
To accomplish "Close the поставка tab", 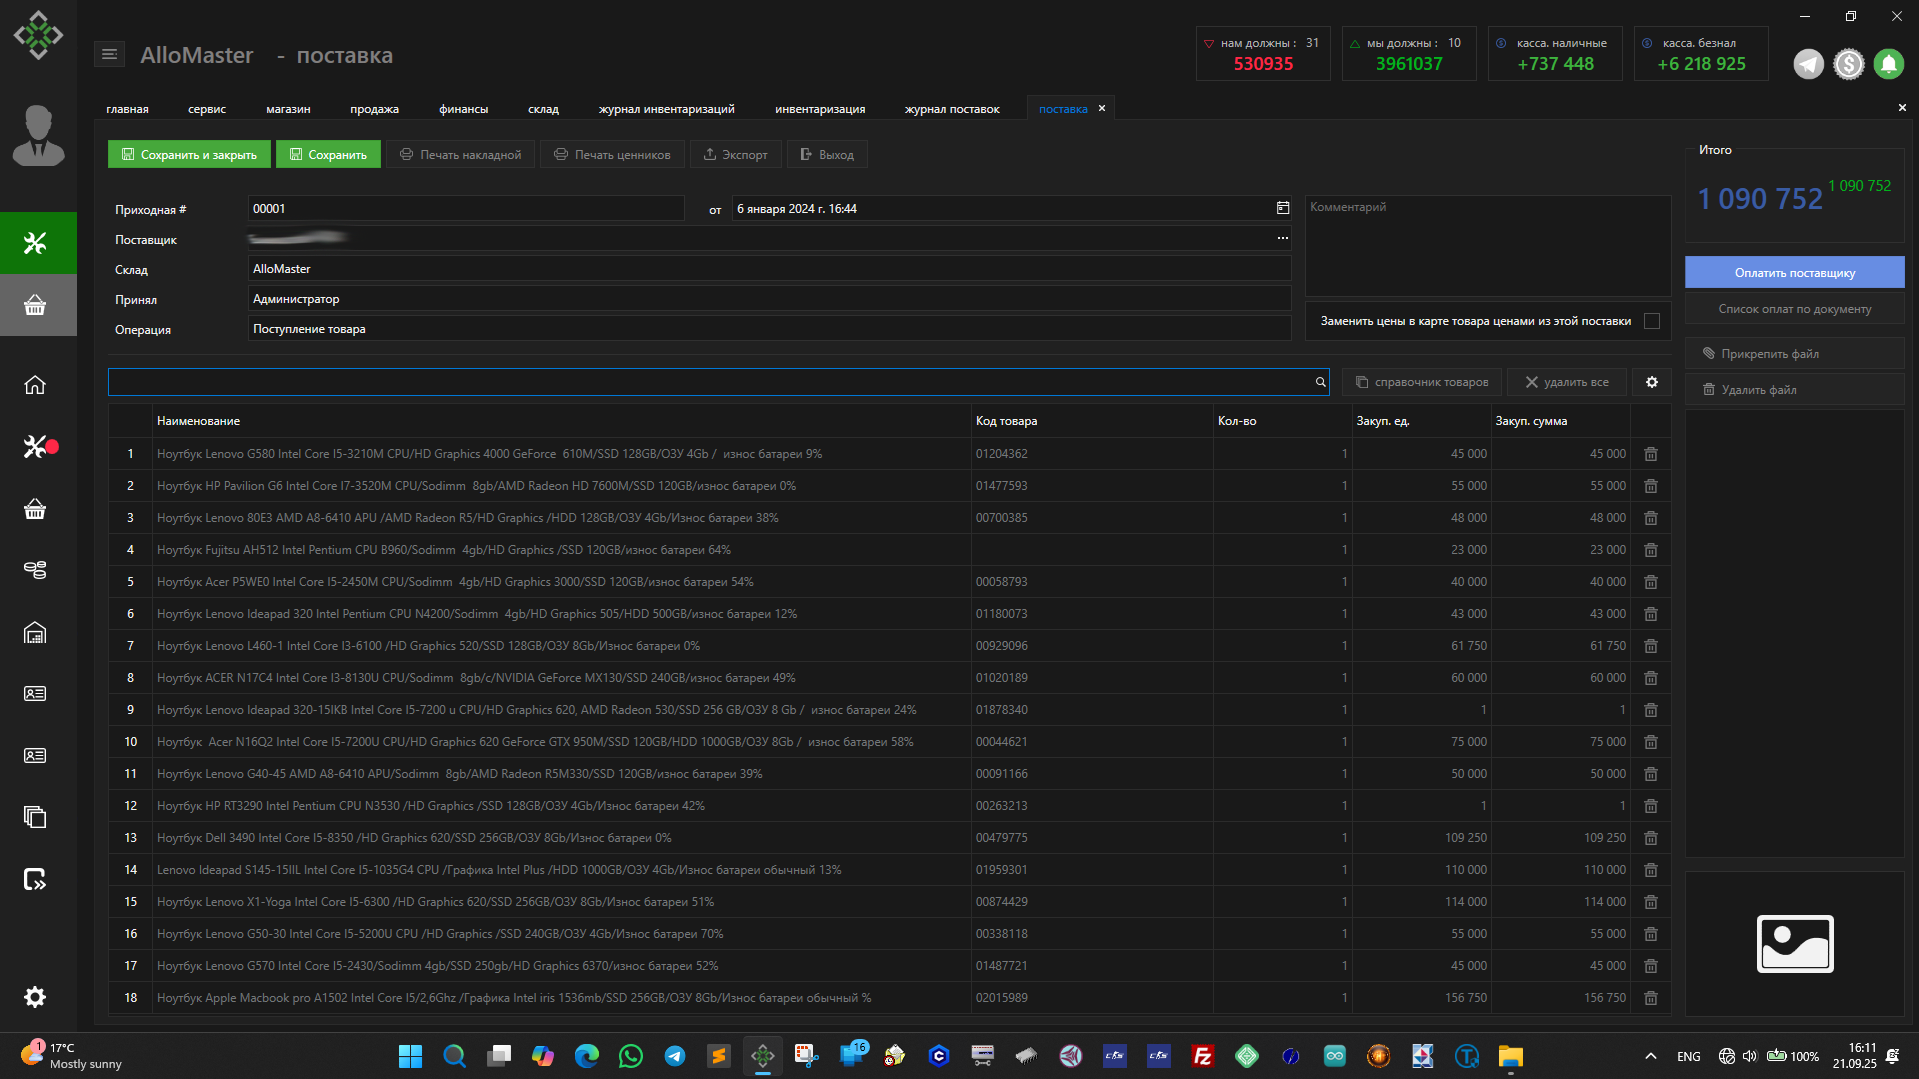I will click(x=1102, y=108).
